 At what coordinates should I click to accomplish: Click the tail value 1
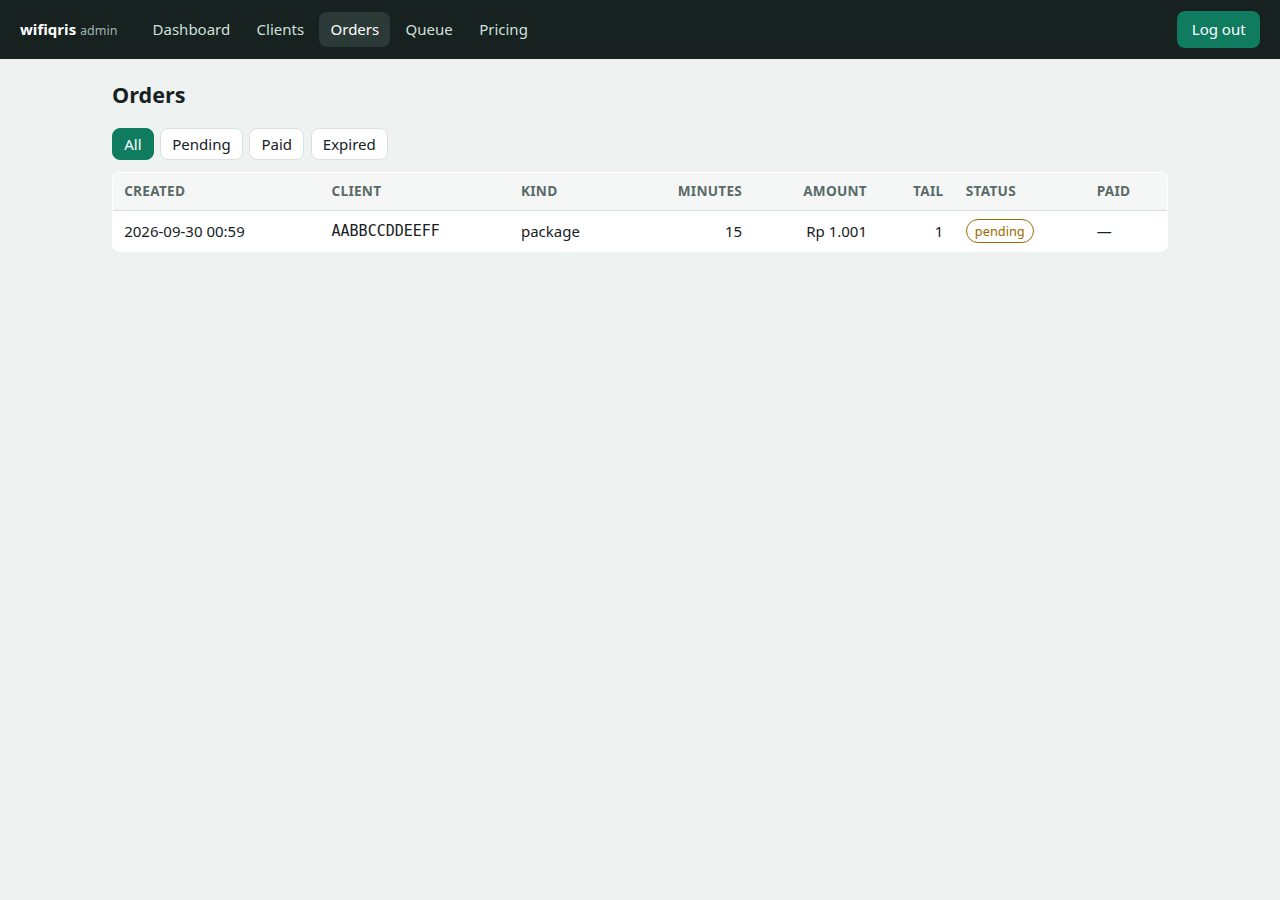click(939, 232)
